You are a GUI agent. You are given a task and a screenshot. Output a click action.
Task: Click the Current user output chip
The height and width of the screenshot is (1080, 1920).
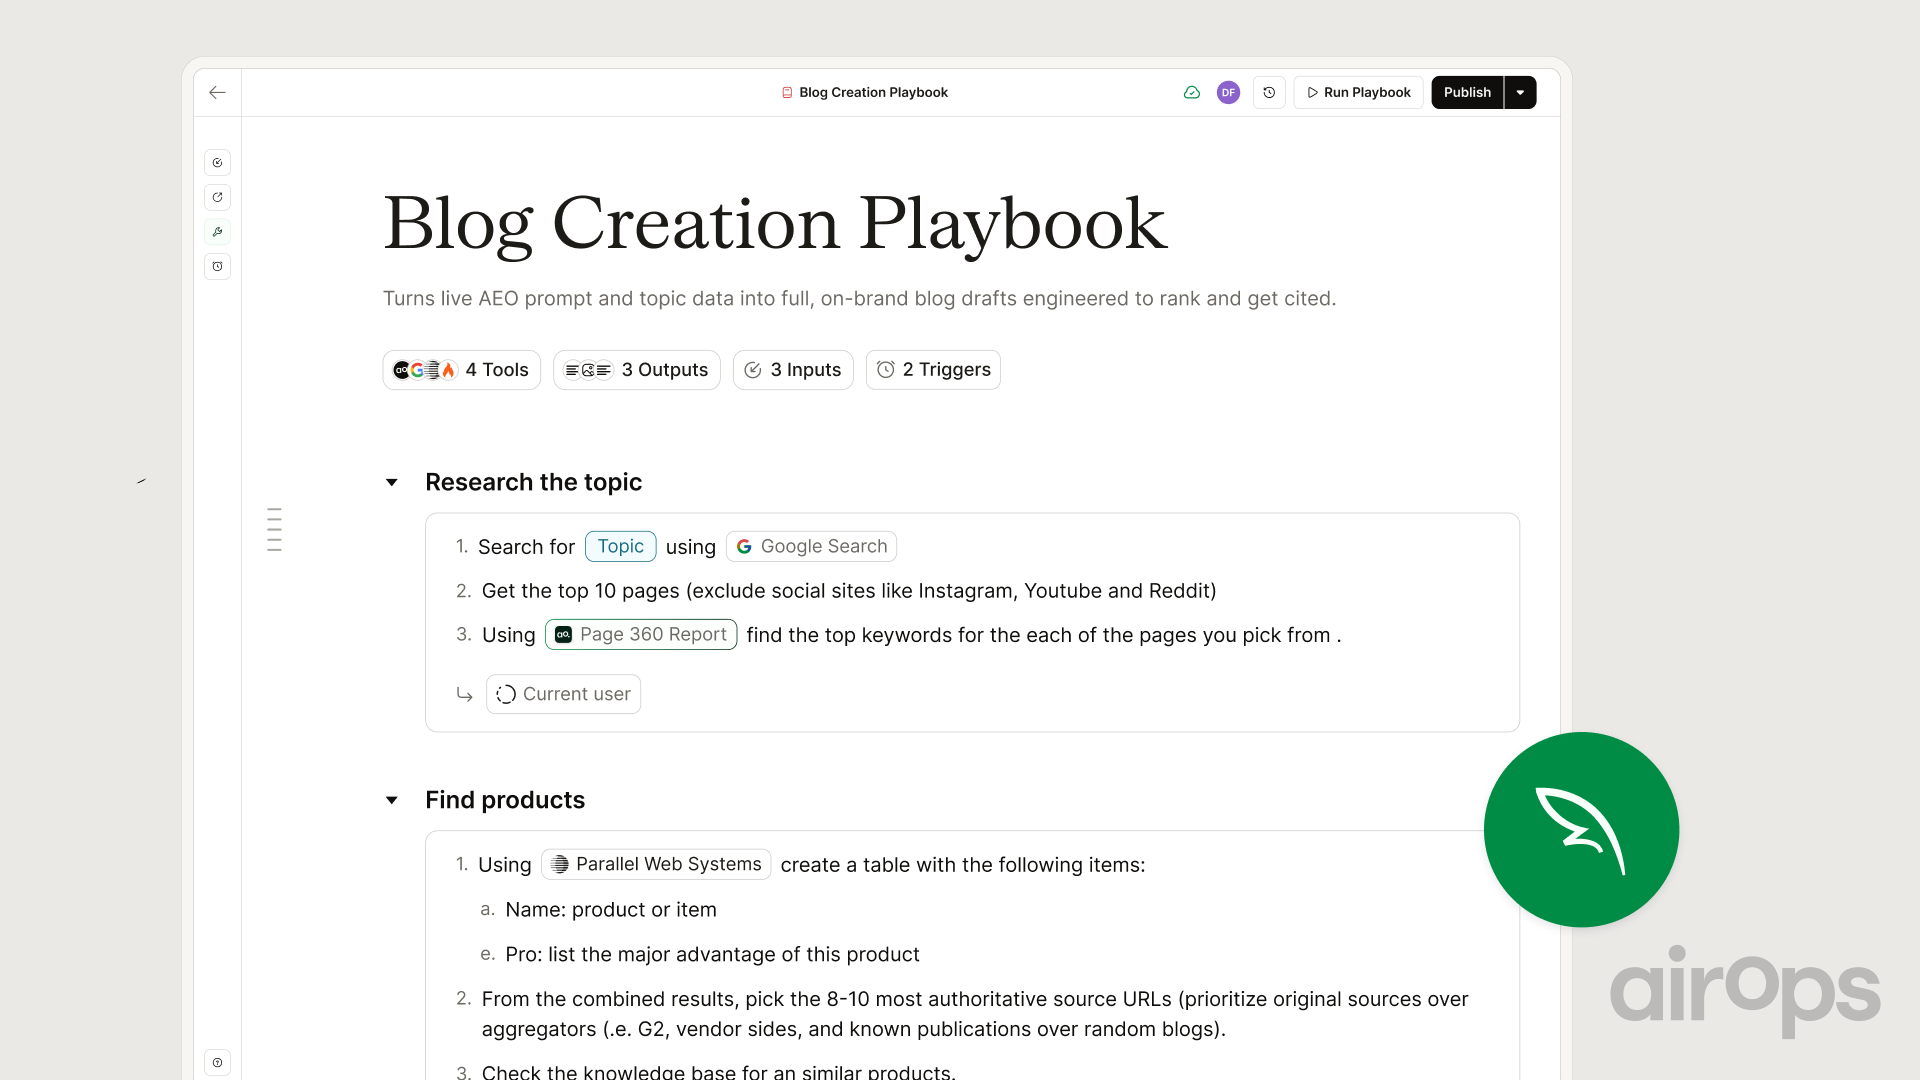563,694
